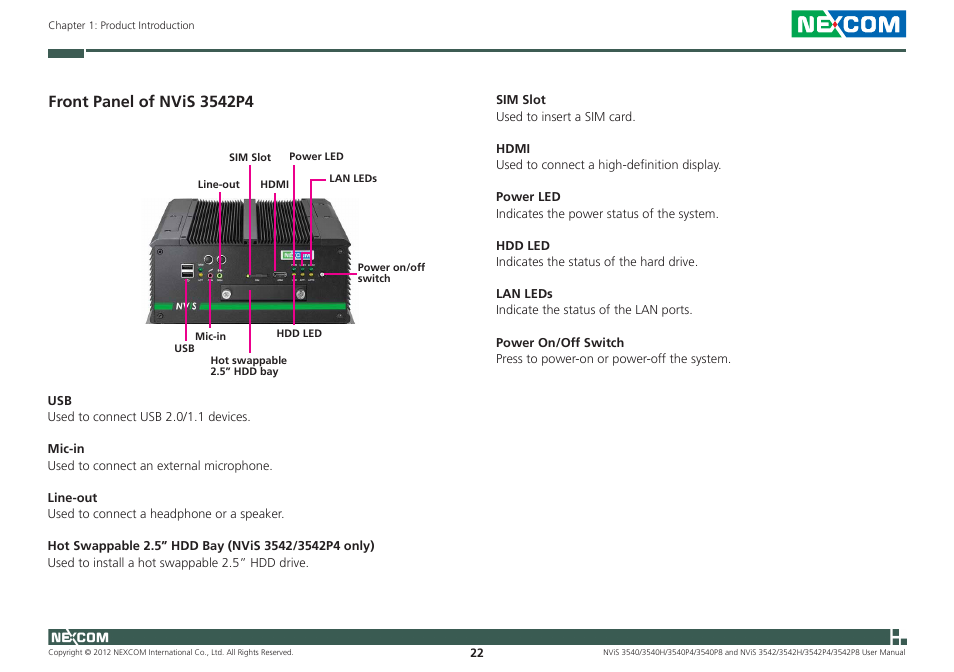Select the 'USB' section heading
This screenshot has height=672, width=954.
click(60, 401)
